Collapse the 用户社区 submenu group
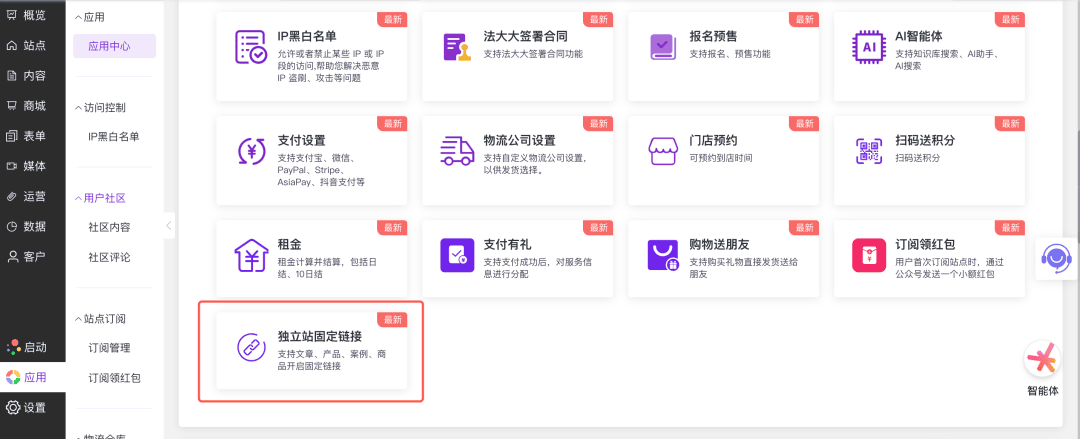The image size is (1080, 439). (101, 198)
